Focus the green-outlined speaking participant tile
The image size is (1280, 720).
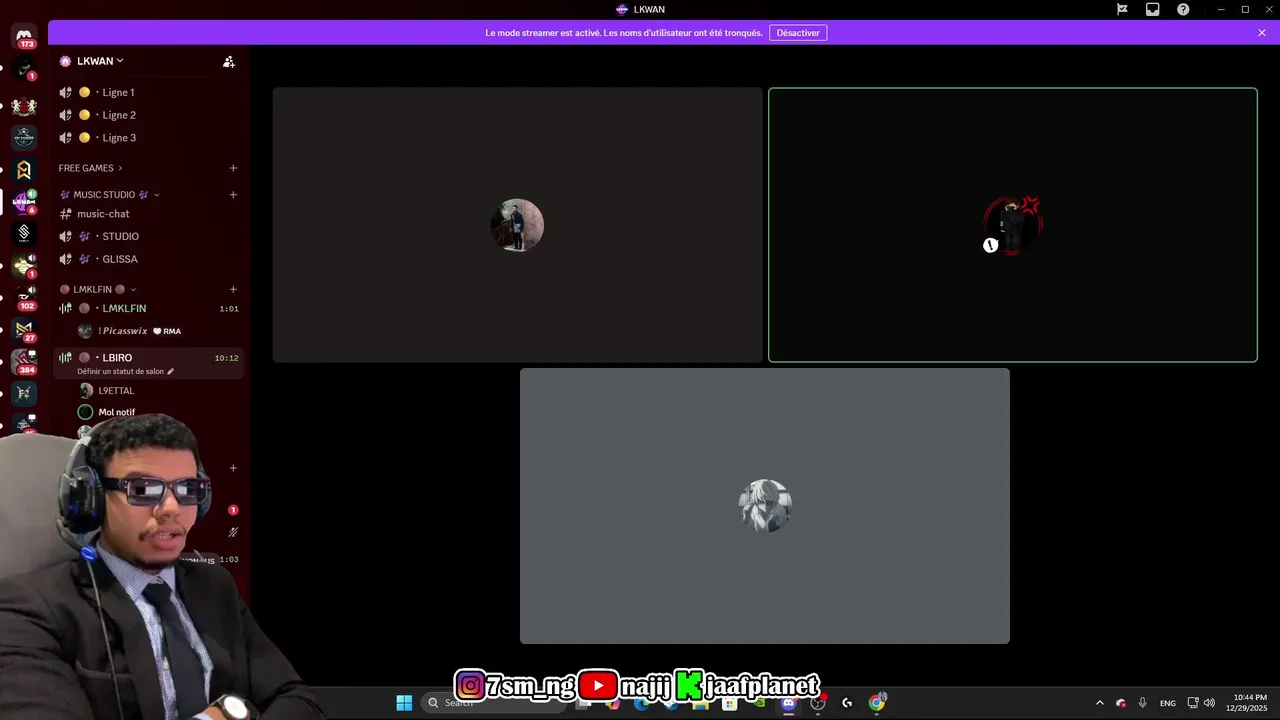click(1012, 225)
